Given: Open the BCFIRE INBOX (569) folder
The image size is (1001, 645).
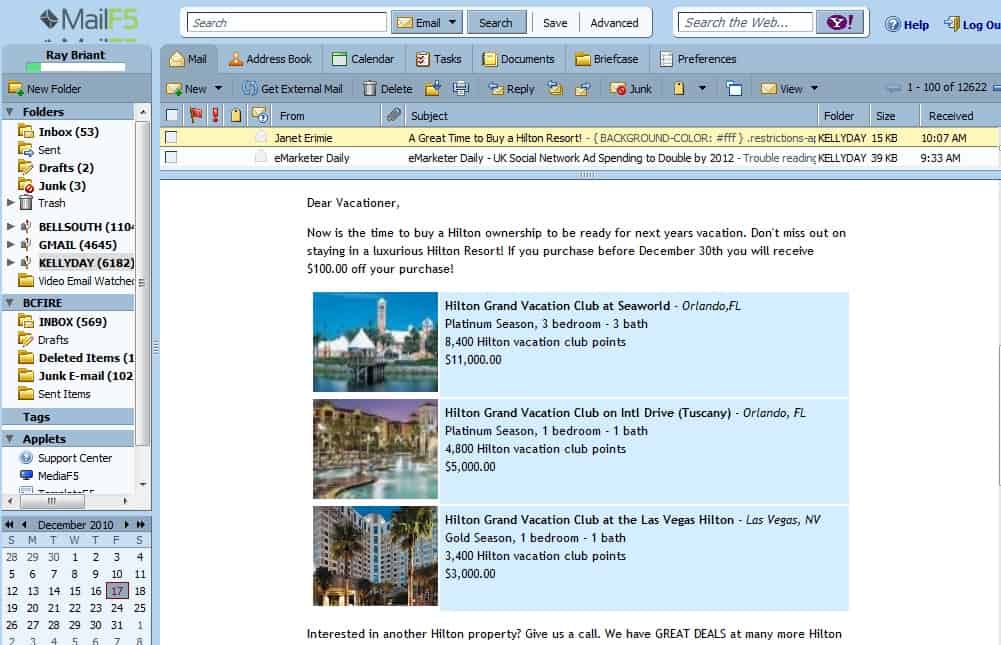Looking at the screenshot, I should tap(72, 322).
